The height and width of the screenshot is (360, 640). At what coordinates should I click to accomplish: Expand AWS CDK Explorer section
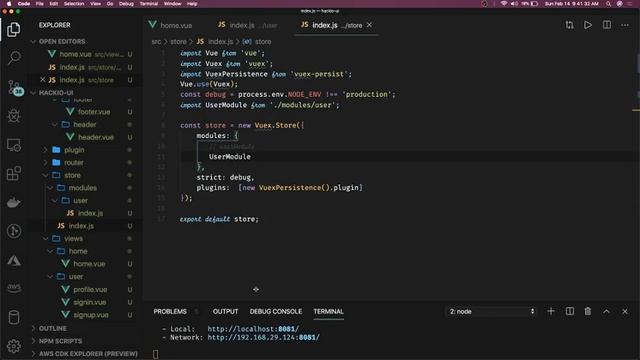pos(88,353)
